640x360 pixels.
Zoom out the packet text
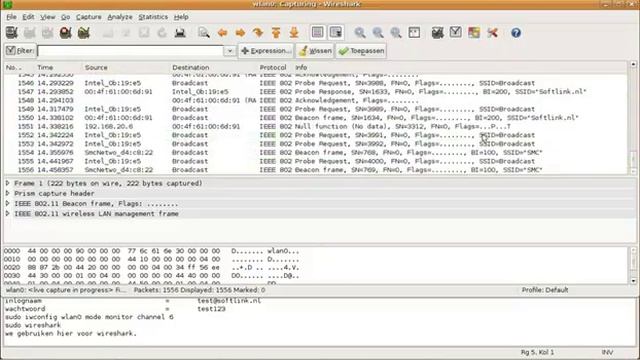378,33
